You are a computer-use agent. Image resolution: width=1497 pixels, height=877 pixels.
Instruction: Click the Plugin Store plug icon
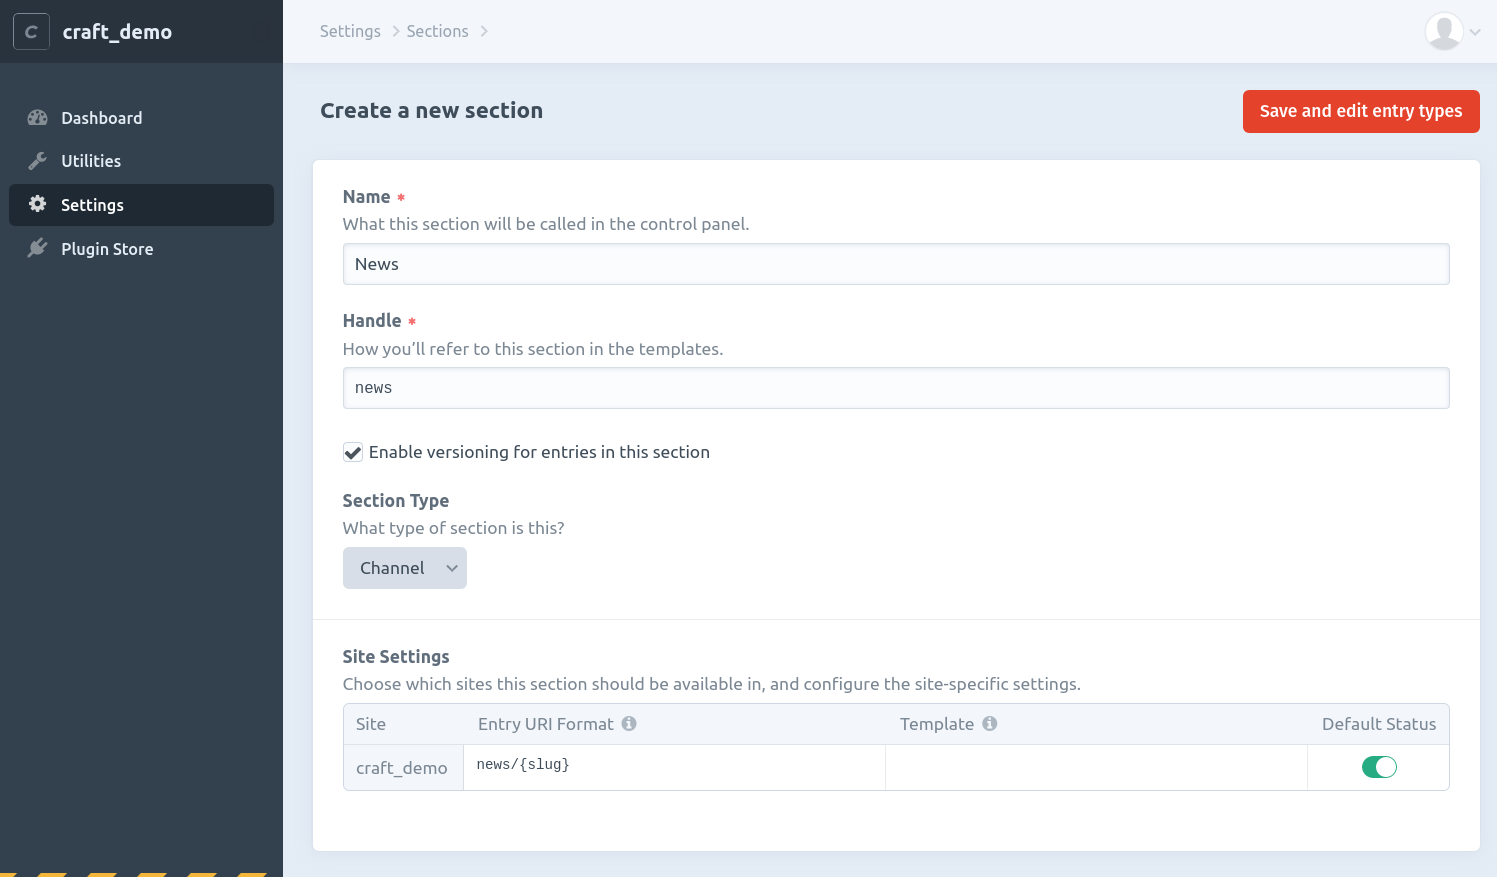coord(38,248)
